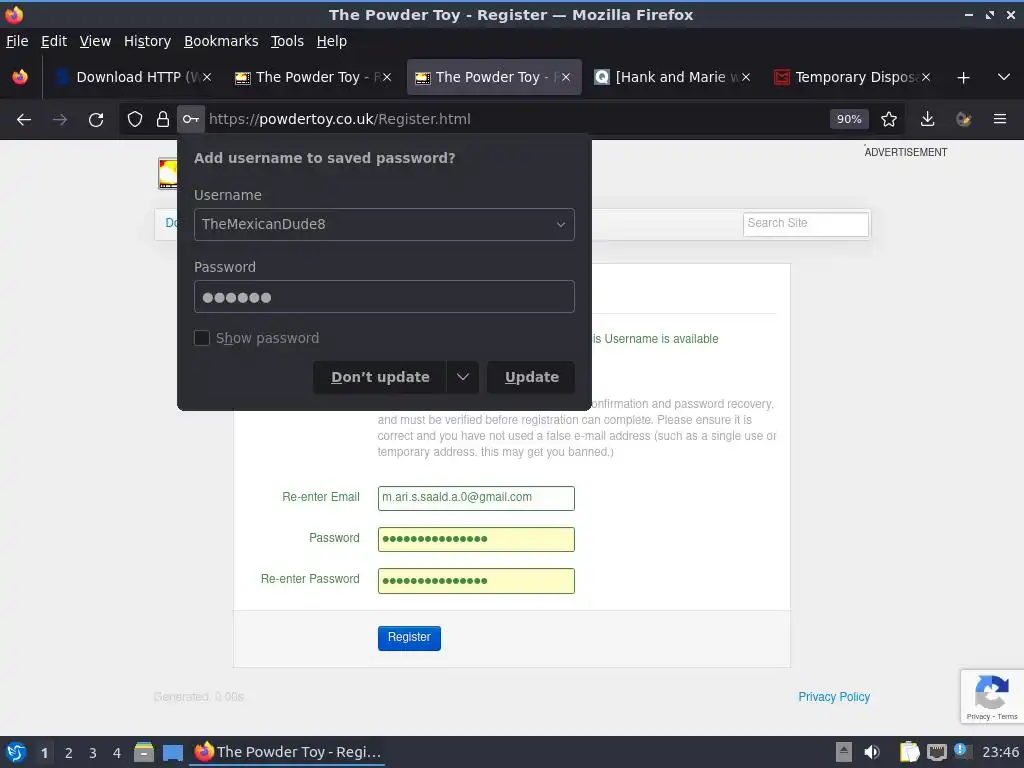This screenshot has width=1024, height=768.
Task: Click the Update button
Action: tap(531, 377)
